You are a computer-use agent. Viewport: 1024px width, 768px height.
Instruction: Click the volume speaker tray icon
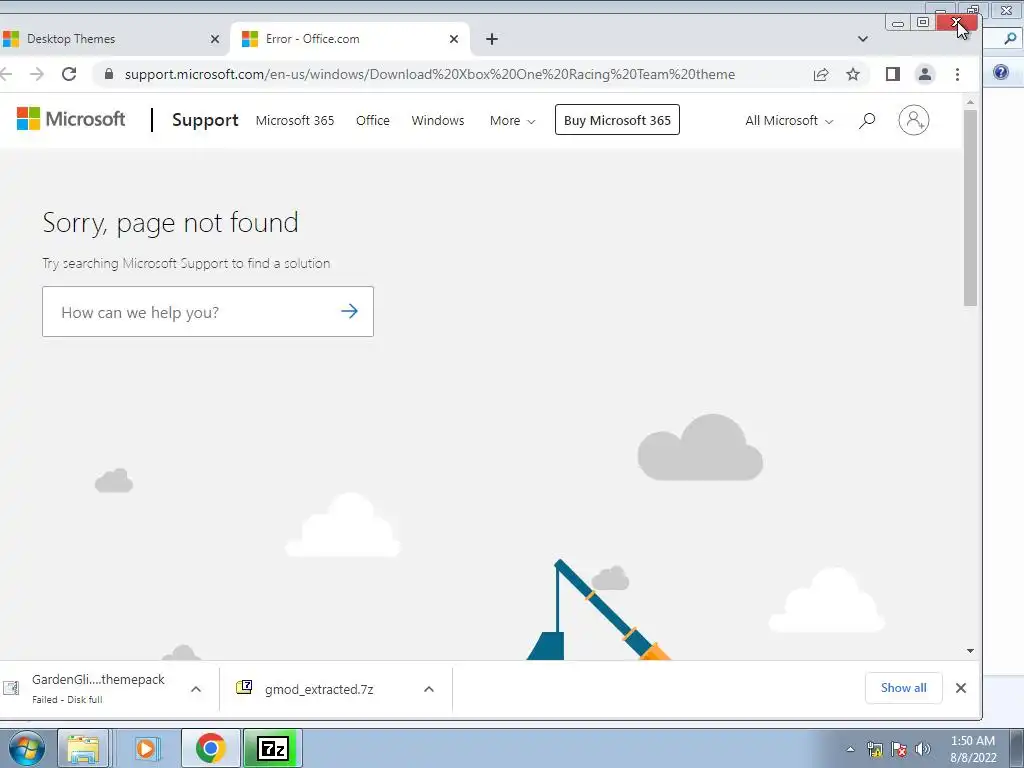923,749
